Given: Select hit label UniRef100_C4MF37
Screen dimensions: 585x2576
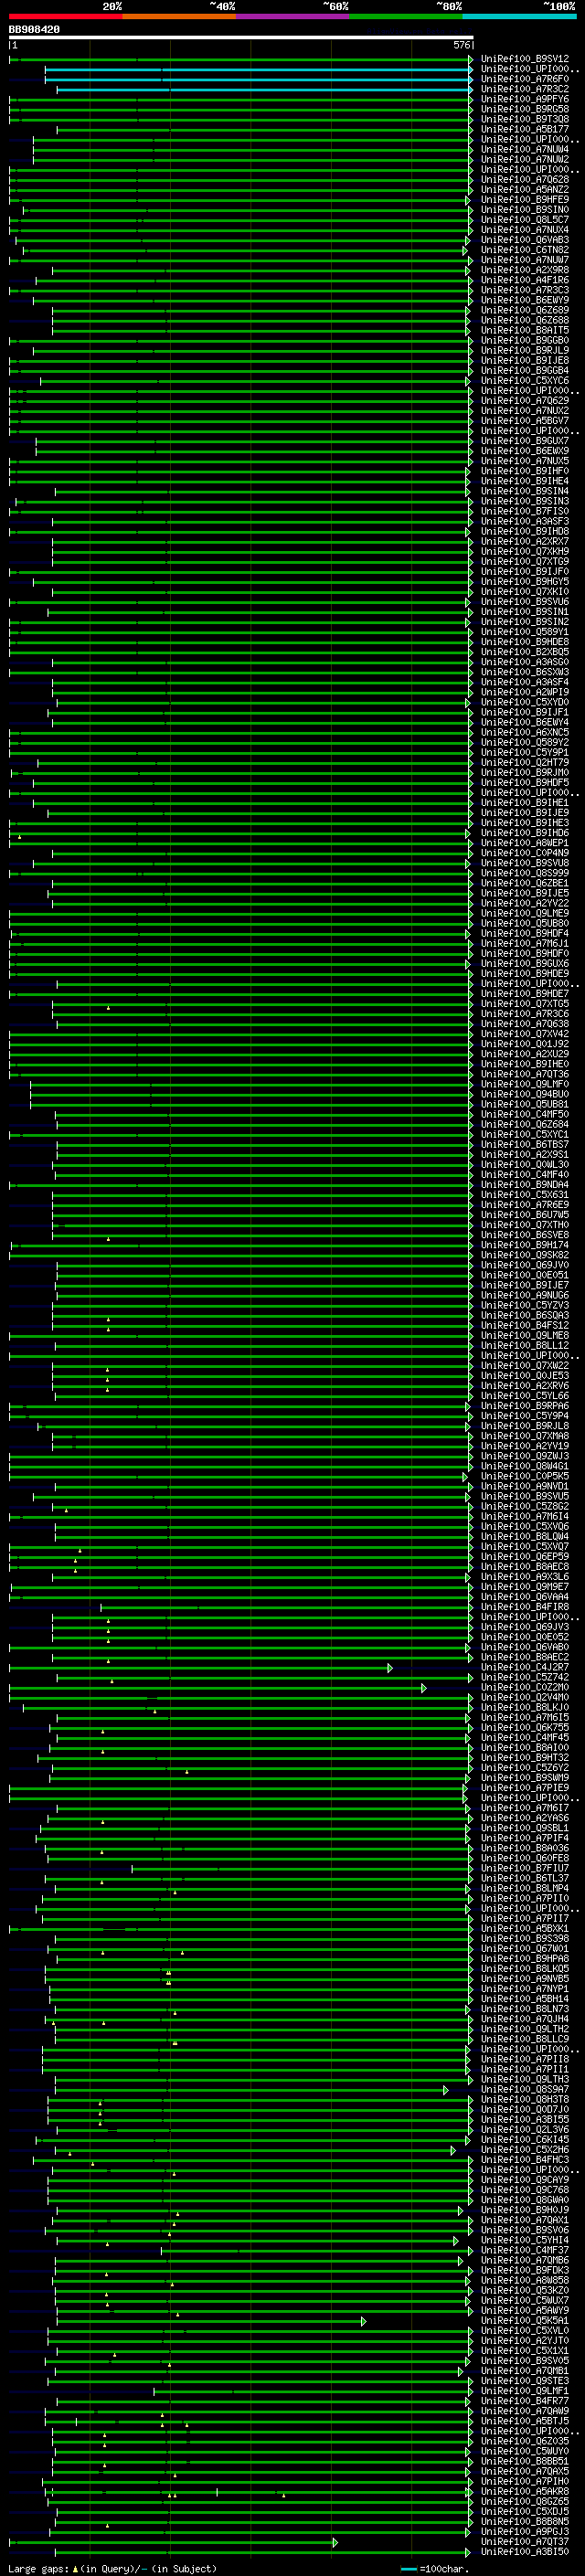Looking at the screenshot, I should (x=525, y=2250).
